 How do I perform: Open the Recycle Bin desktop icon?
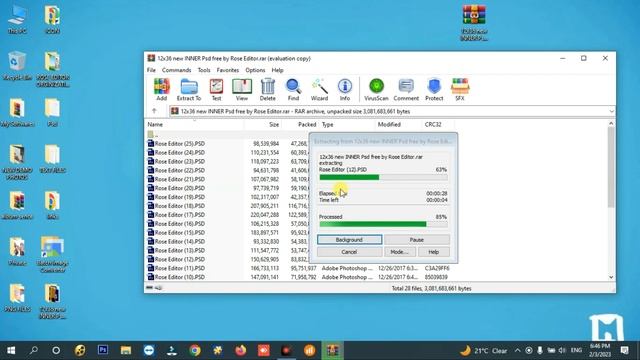point(17,66)
